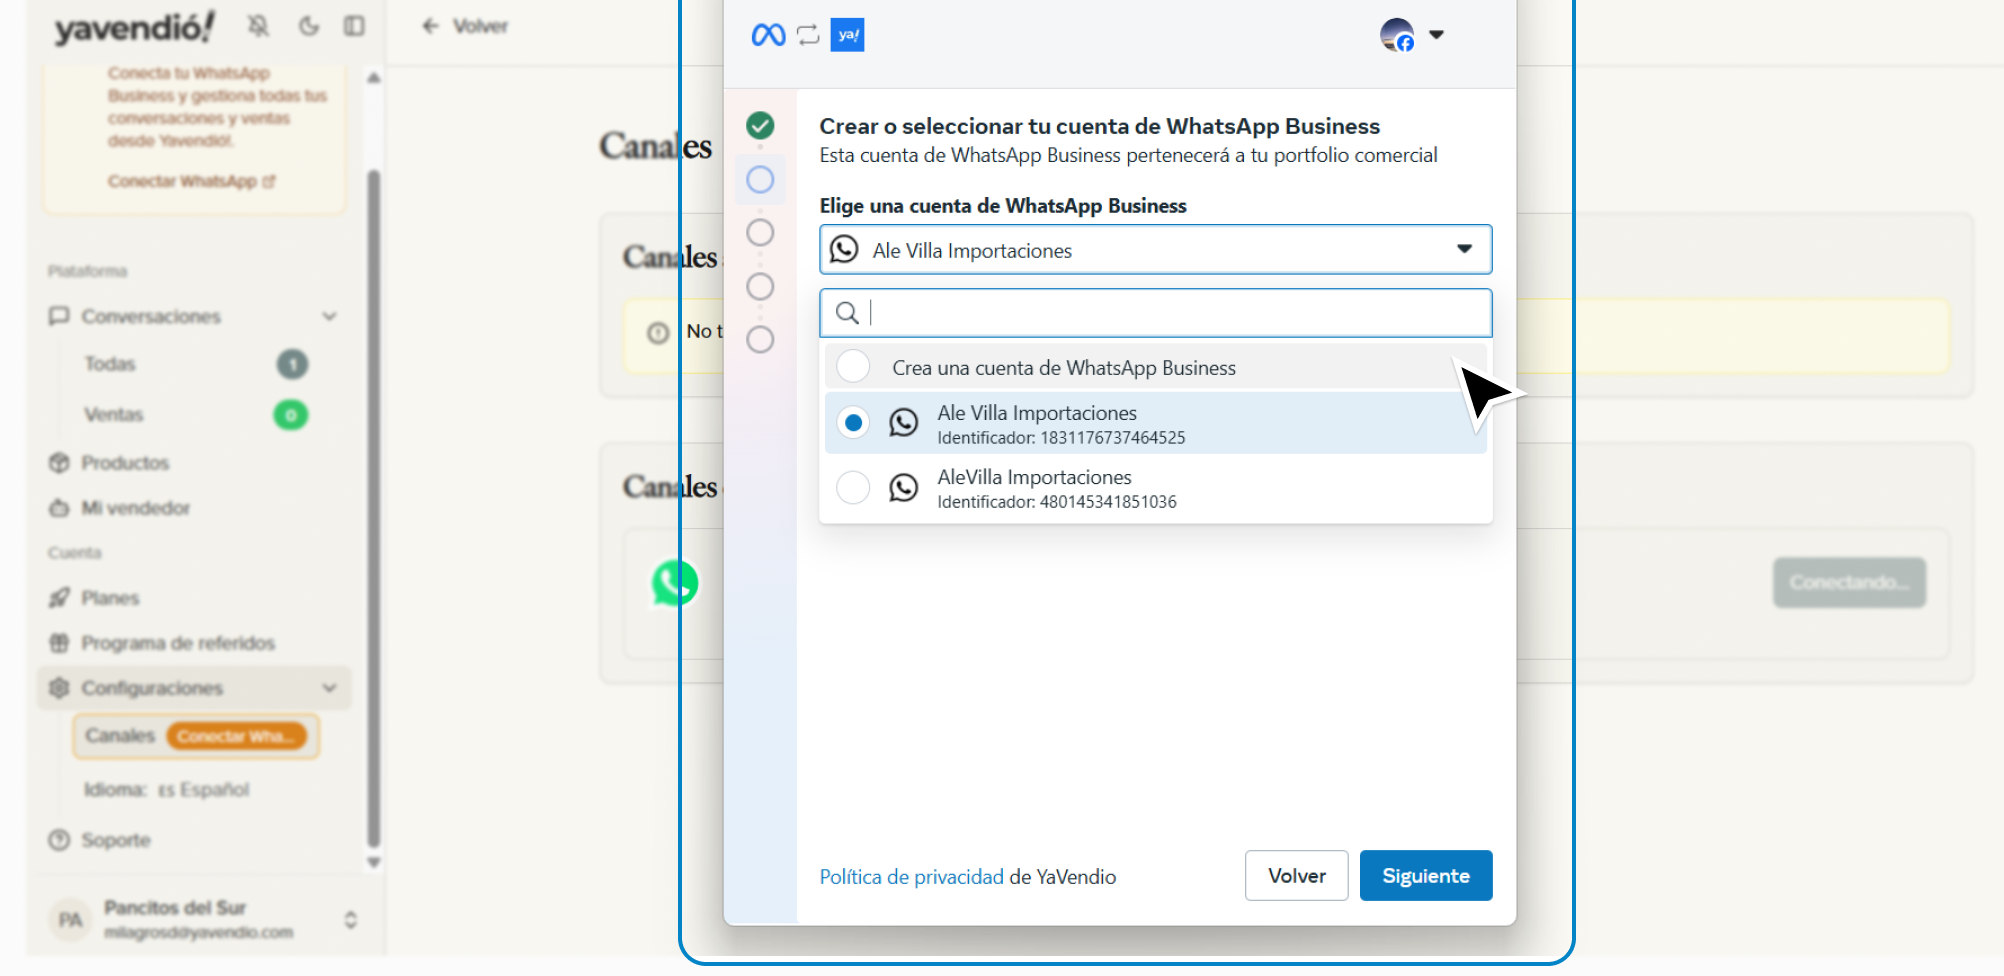Click the Conversaciones chat bubble icon
The image size is (2004, 976).
(x=59, y=316)
